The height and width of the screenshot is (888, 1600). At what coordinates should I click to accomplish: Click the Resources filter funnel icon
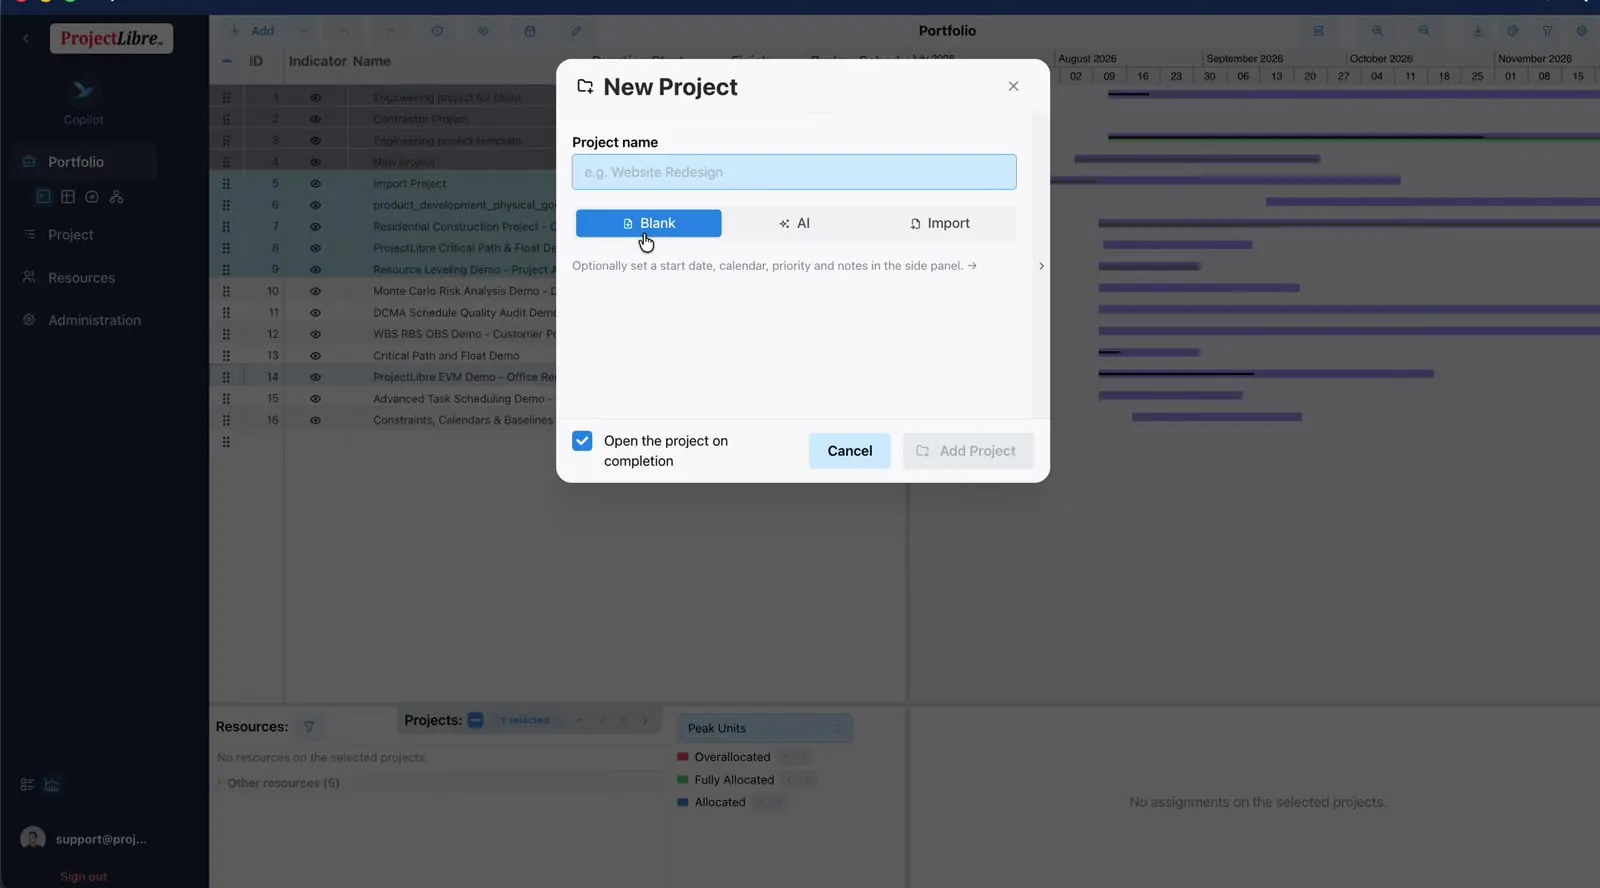309,727
